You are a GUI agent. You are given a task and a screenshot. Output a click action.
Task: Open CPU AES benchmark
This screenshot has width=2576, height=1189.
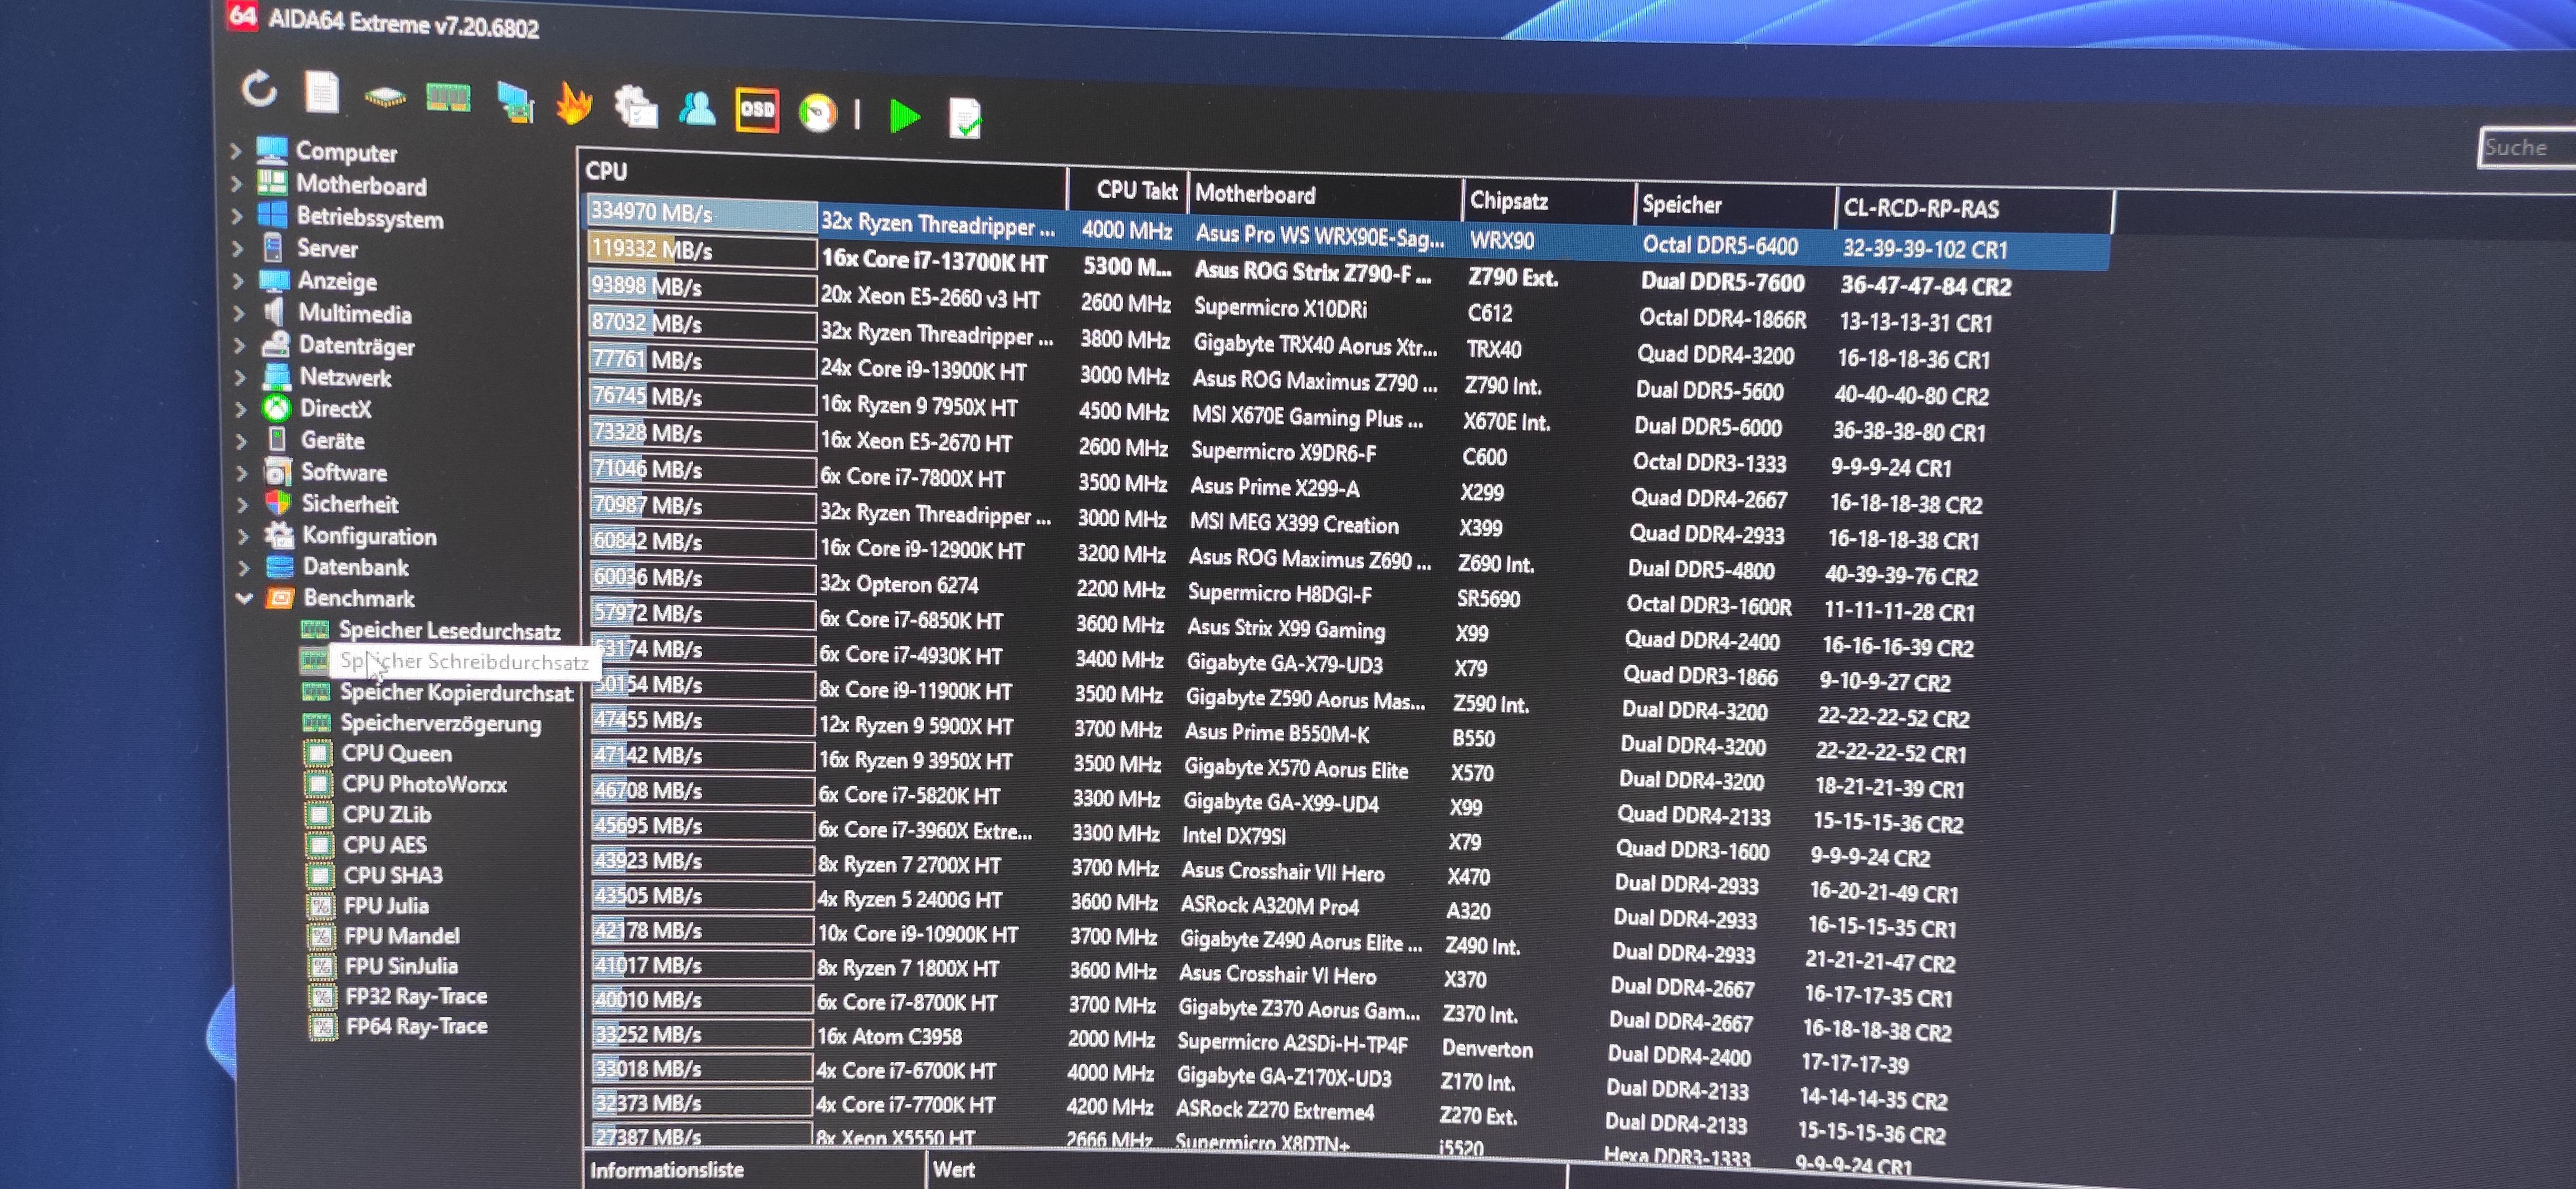point(385,845)
